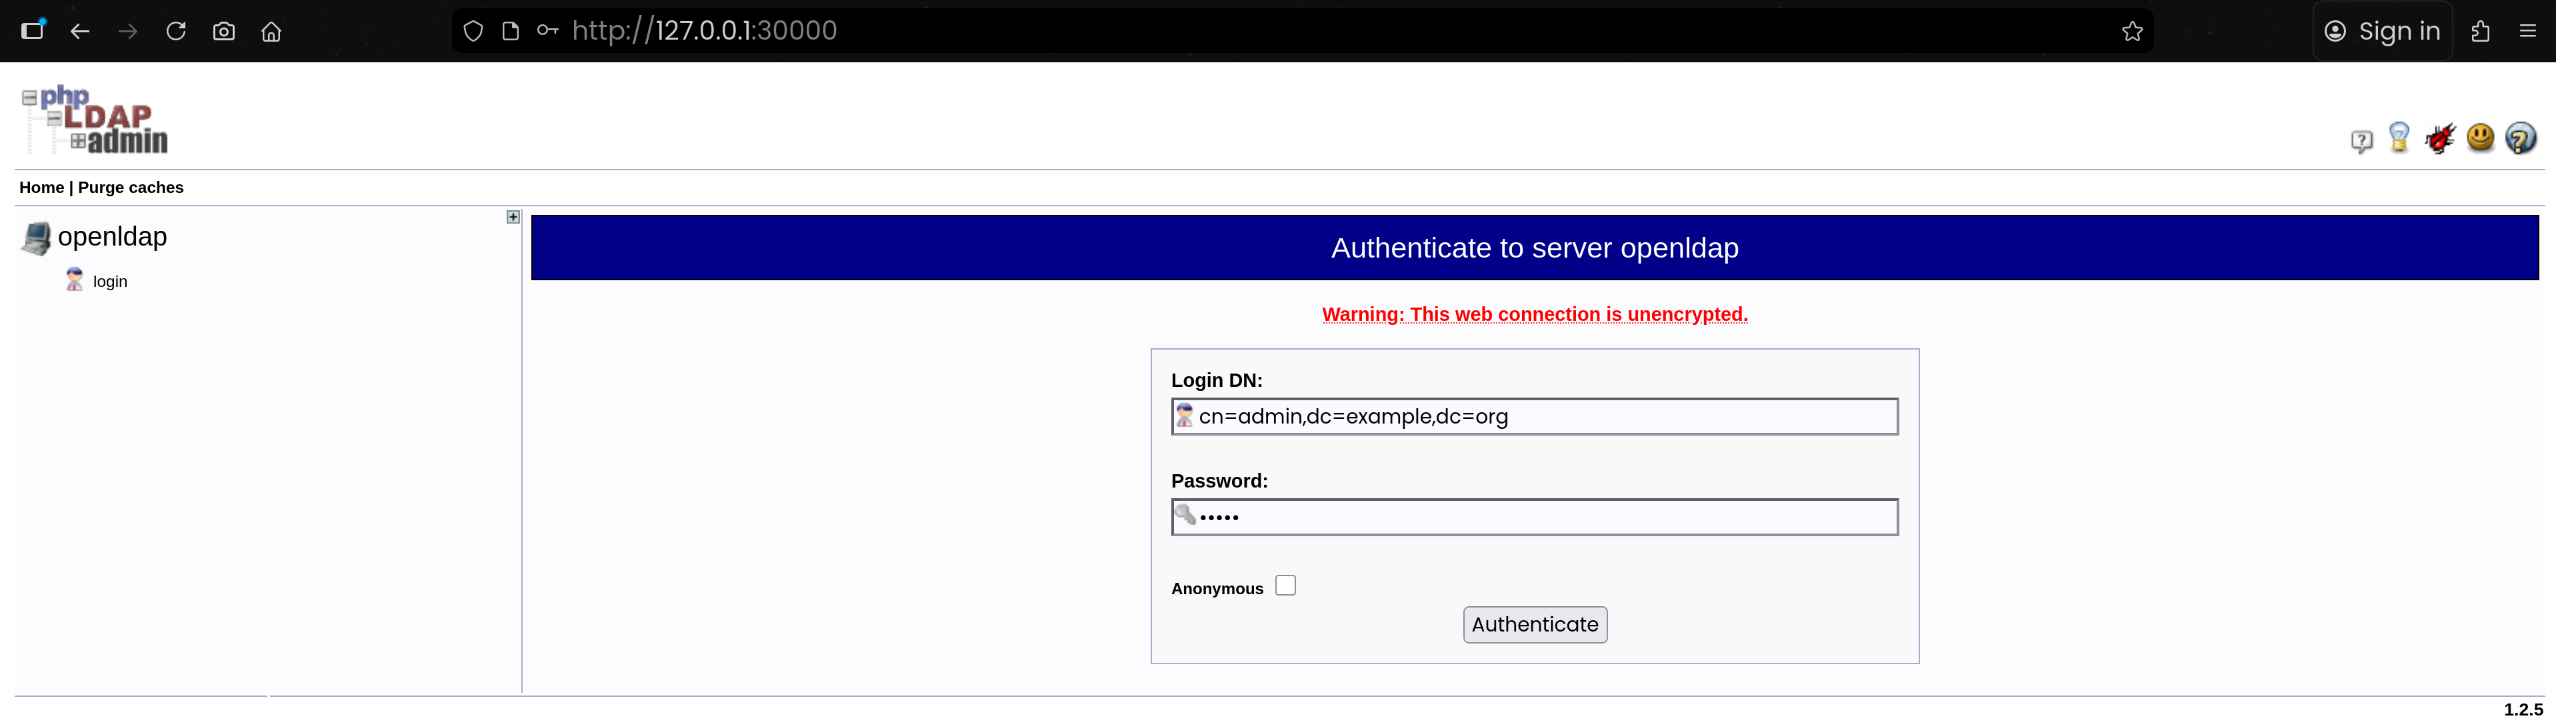2556x724 pixels.
Task: Click the openldap server name in tree
Action: 112,237
